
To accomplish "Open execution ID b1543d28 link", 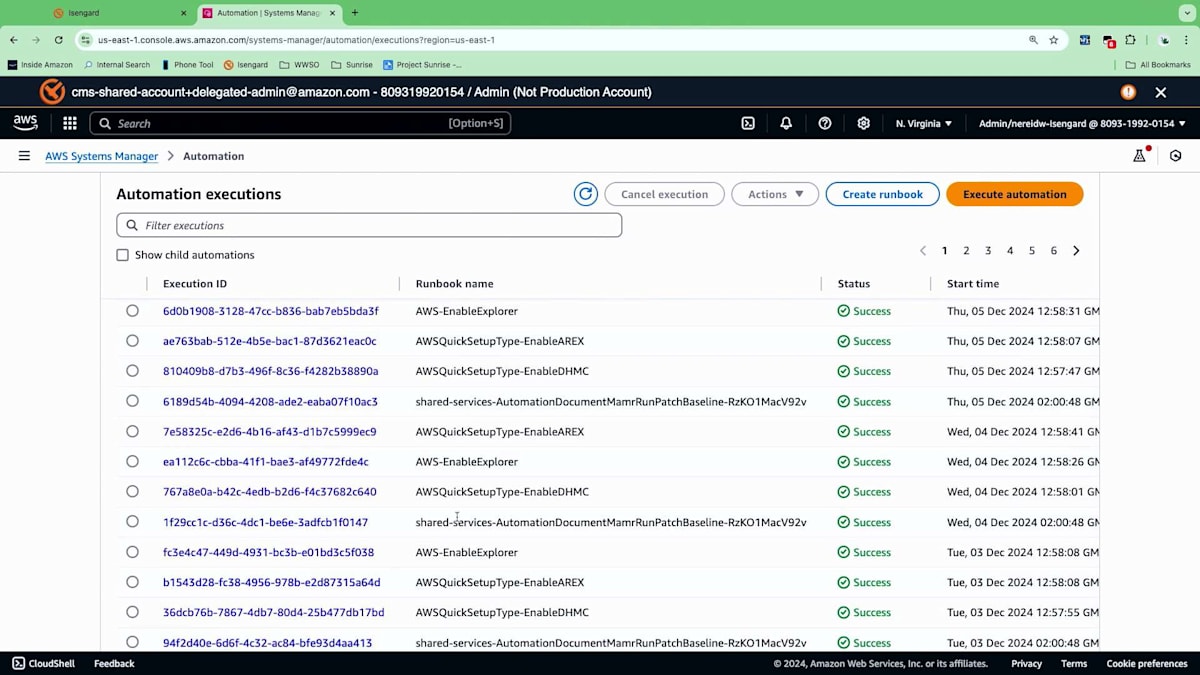I will click(x=271, y=582).
